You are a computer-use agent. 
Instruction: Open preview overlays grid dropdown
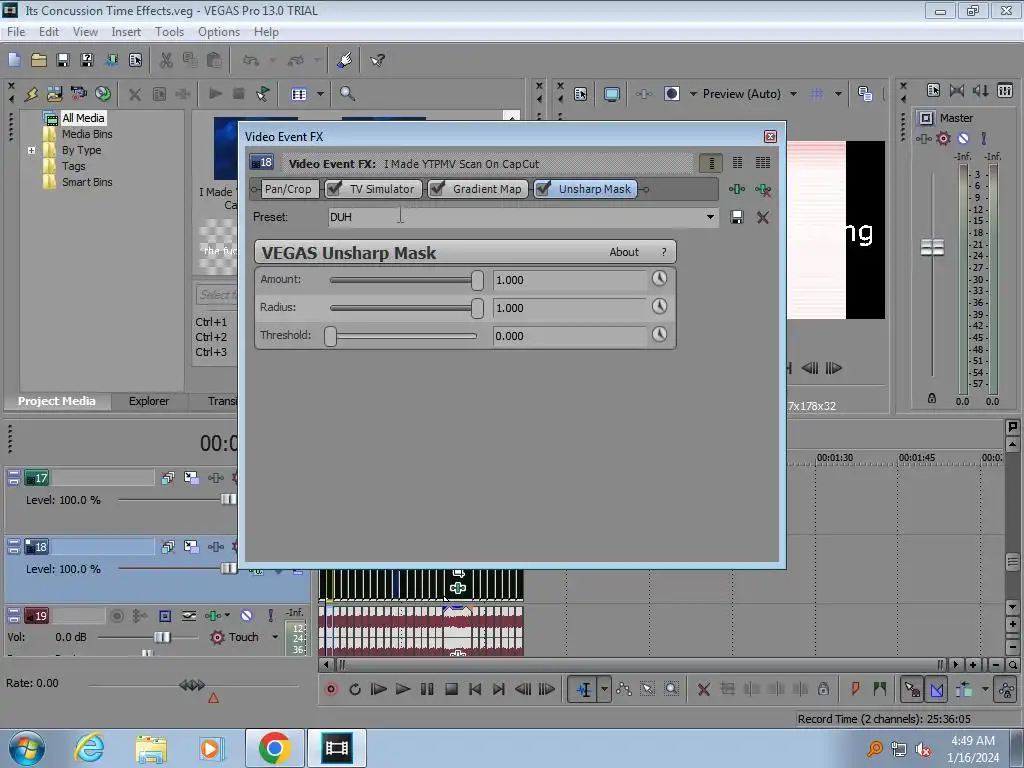pyautogui.click(x=839, y=94)
